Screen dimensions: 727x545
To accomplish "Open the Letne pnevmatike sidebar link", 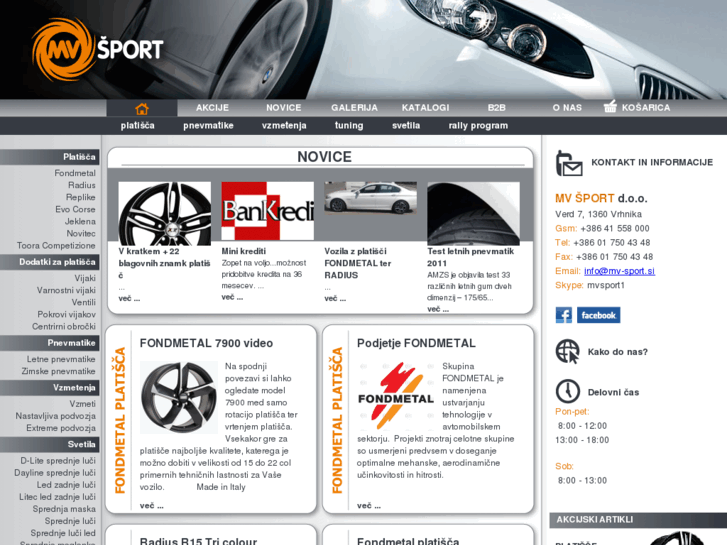I will coord(61,359).
